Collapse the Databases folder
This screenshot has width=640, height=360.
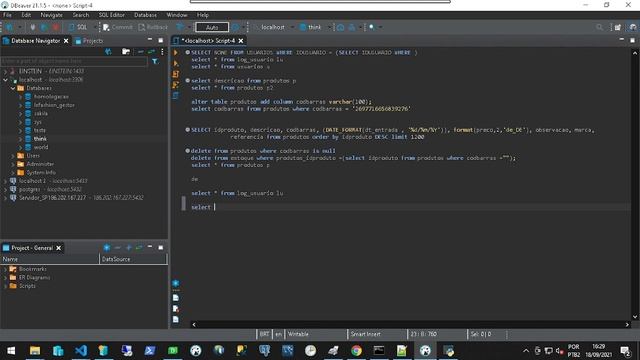13,88
